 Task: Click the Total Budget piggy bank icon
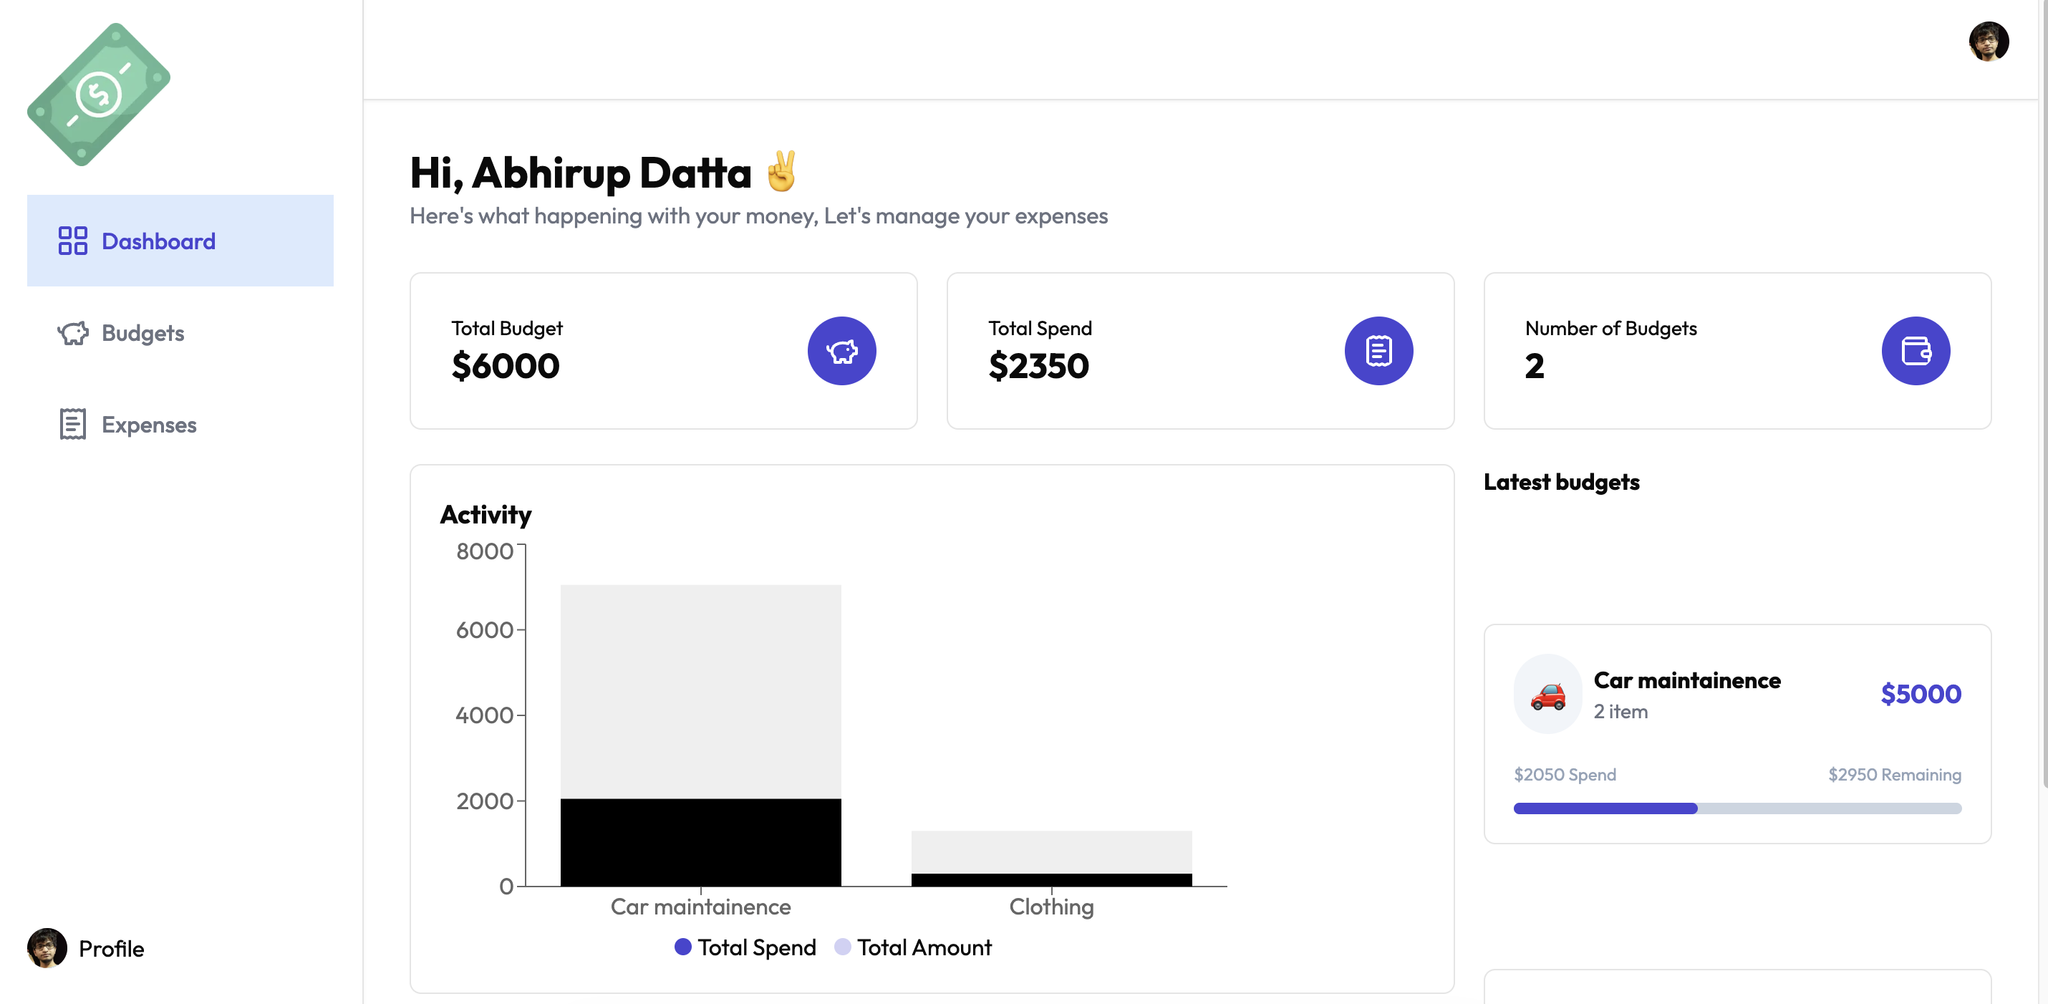point(842,351)
